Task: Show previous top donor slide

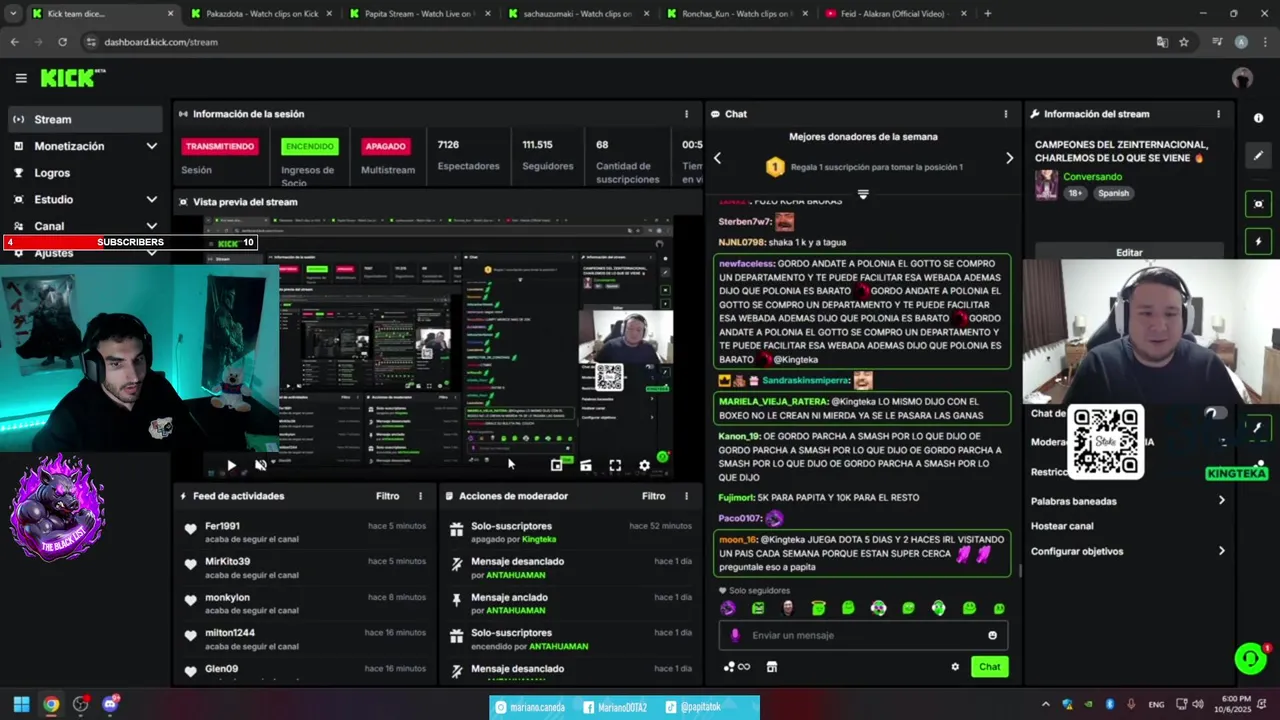Action: tap(717, 158)
